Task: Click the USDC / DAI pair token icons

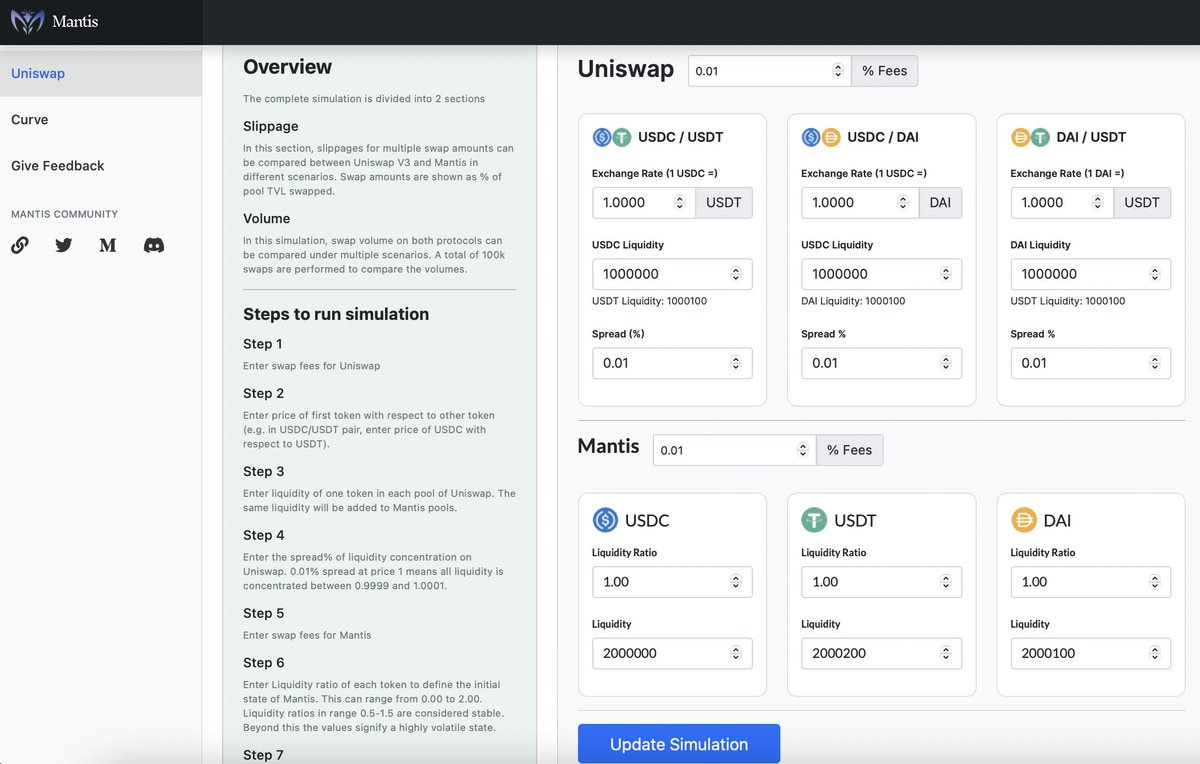Action: click(x=821, y=137)
